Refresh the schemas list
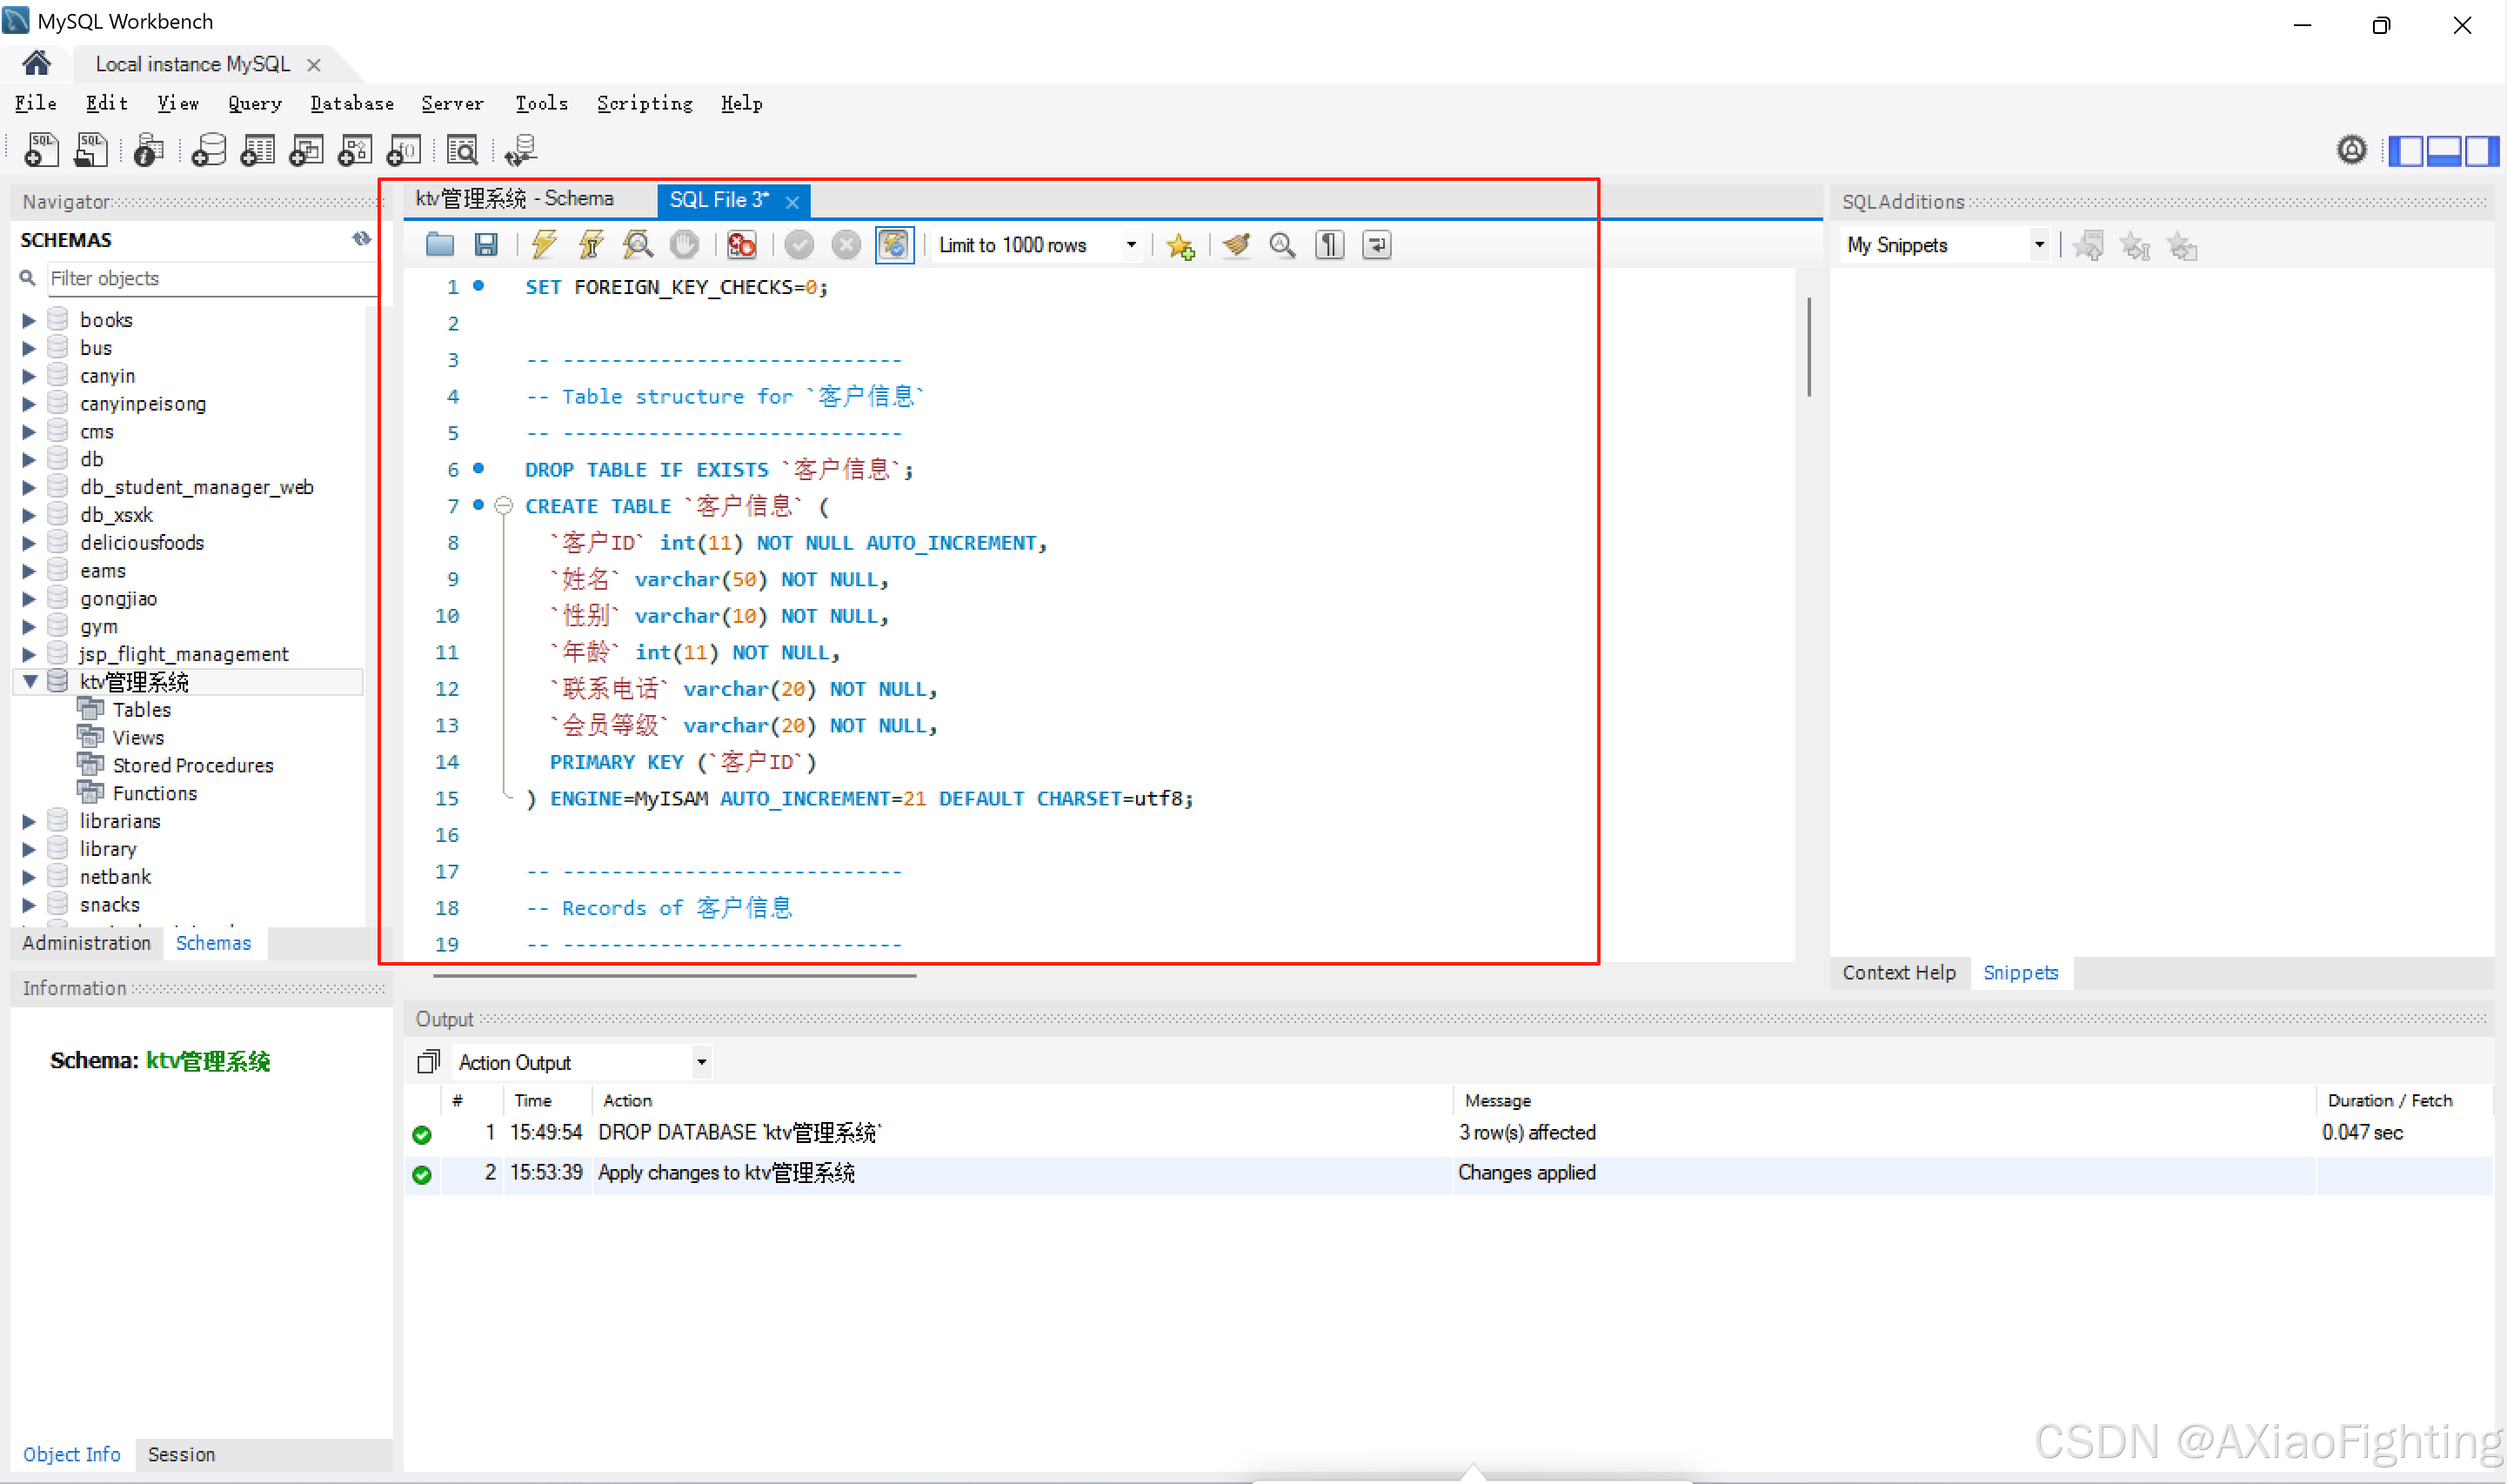The height and width of the screenshot is (1484, 2507). point(360,239)
